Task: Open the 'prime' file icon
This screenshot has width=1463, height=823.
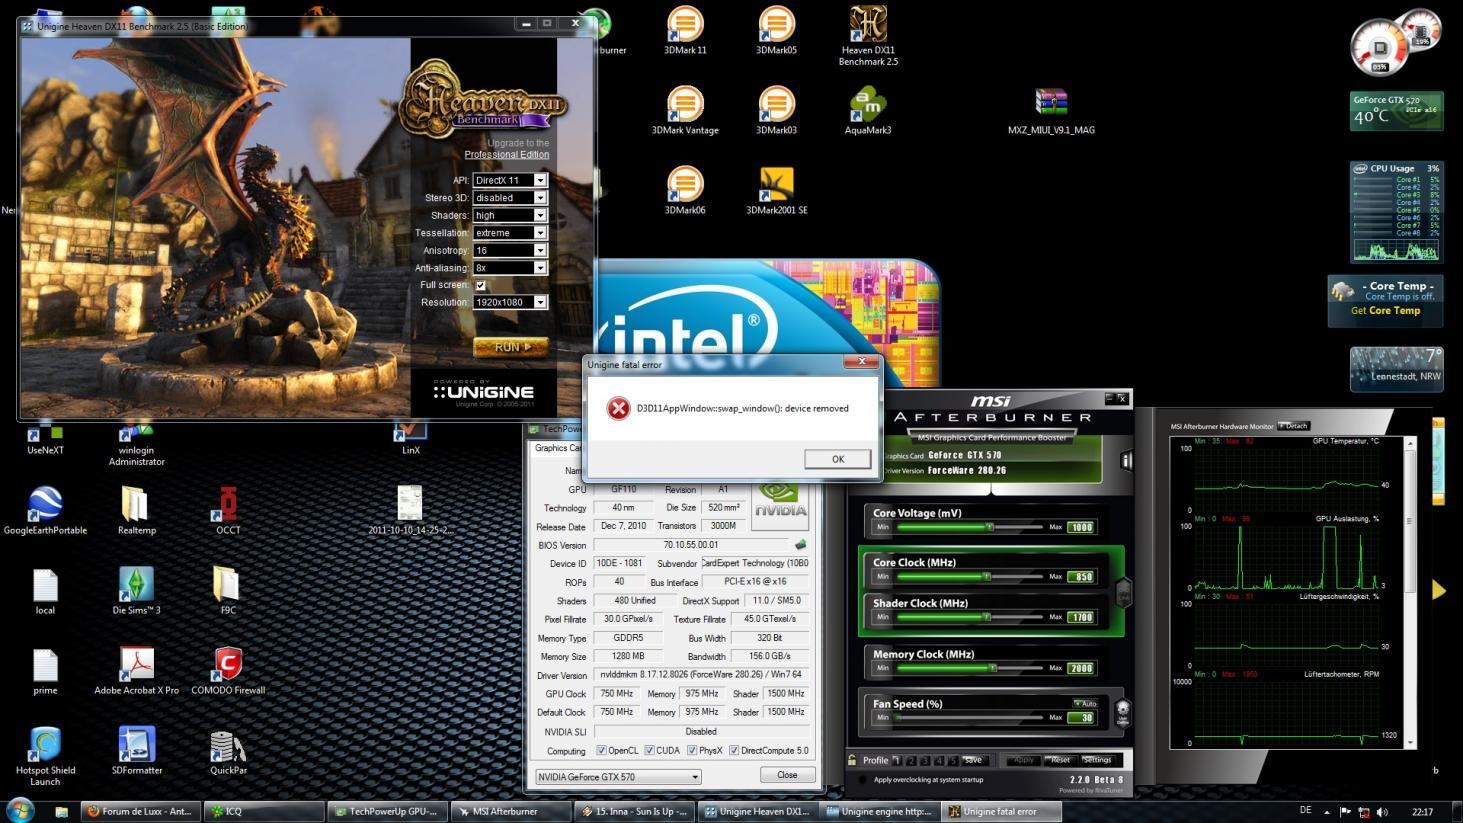Action: pyautogui.click(x=45, y=670)
